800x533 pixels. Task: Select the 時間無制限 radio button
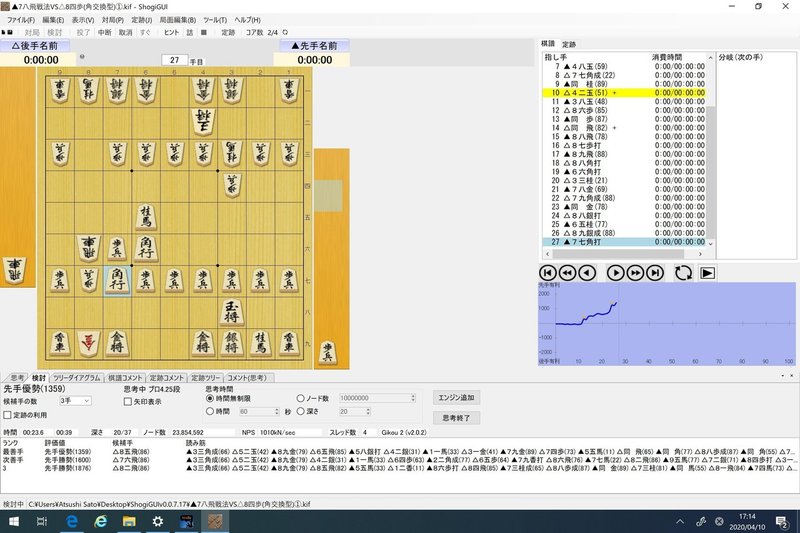tap(210, 398)
